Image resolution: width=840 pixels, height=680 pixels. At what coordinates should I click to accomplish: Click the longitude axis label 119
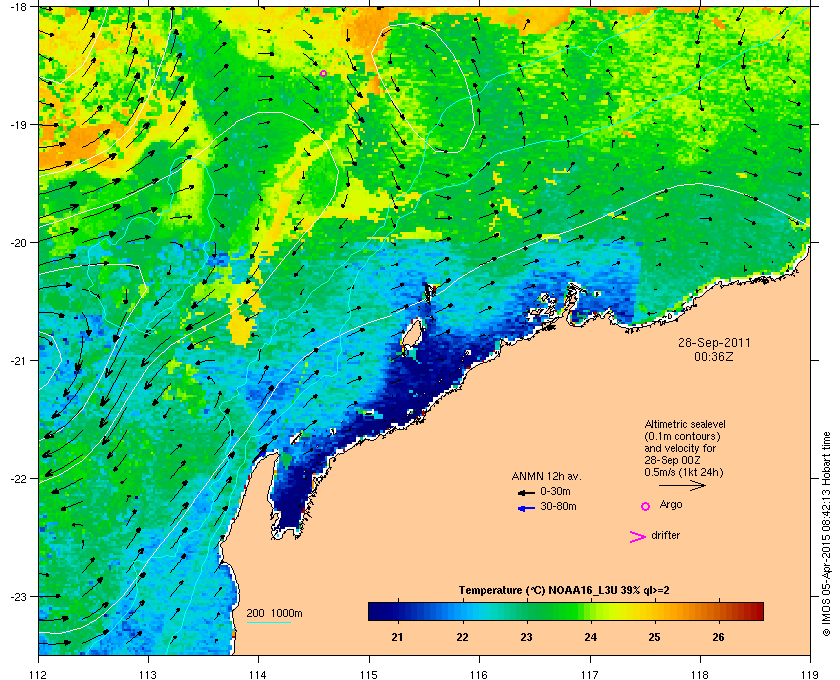click(x=810, y=674)
